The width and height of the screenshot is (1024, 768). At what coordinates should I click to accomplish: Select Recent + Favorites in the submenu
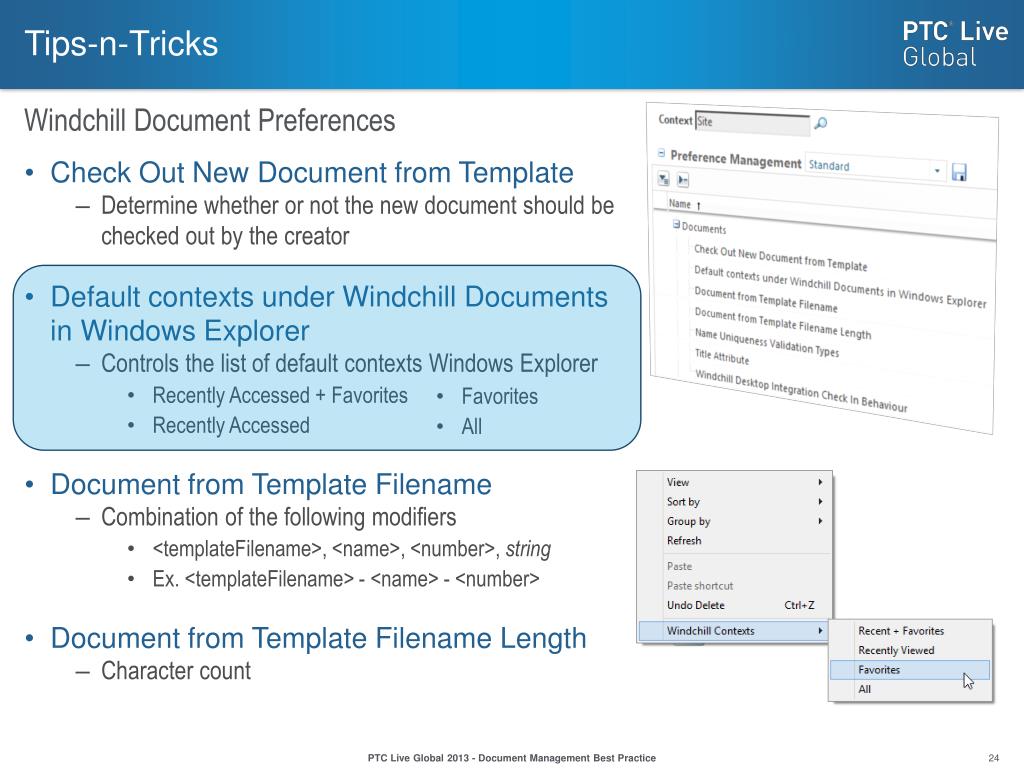[x=910, y=631]
